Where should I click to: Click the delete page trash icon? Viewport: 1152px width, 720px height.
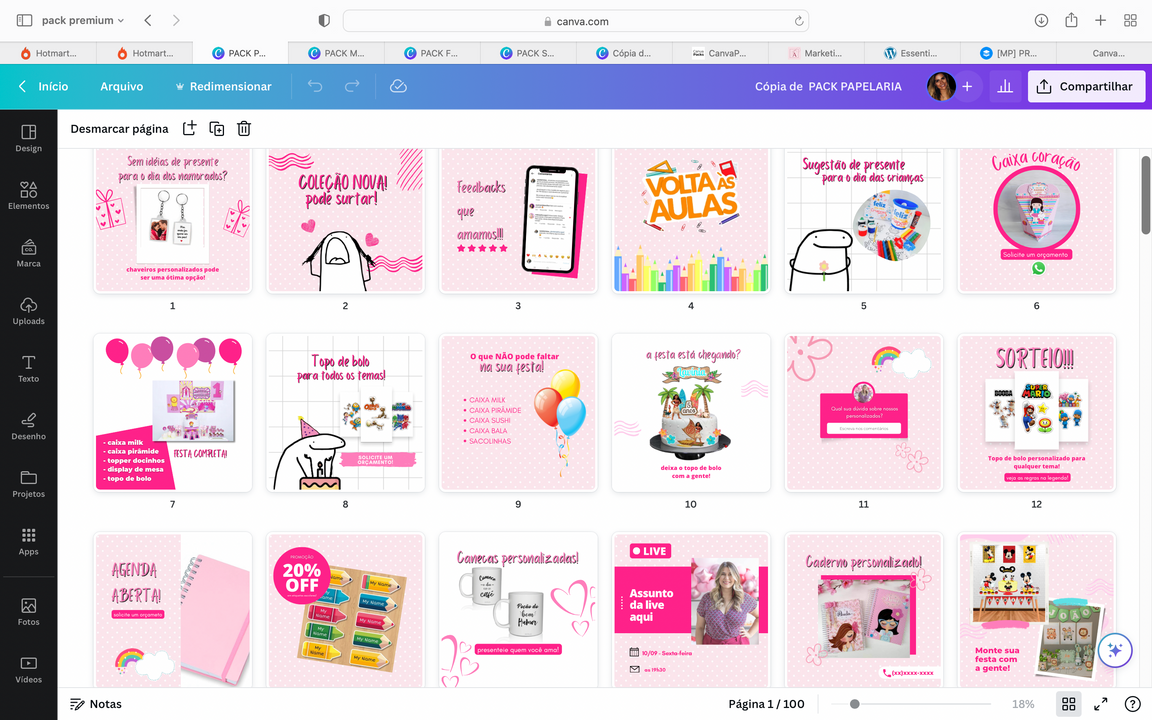(244, 128)
